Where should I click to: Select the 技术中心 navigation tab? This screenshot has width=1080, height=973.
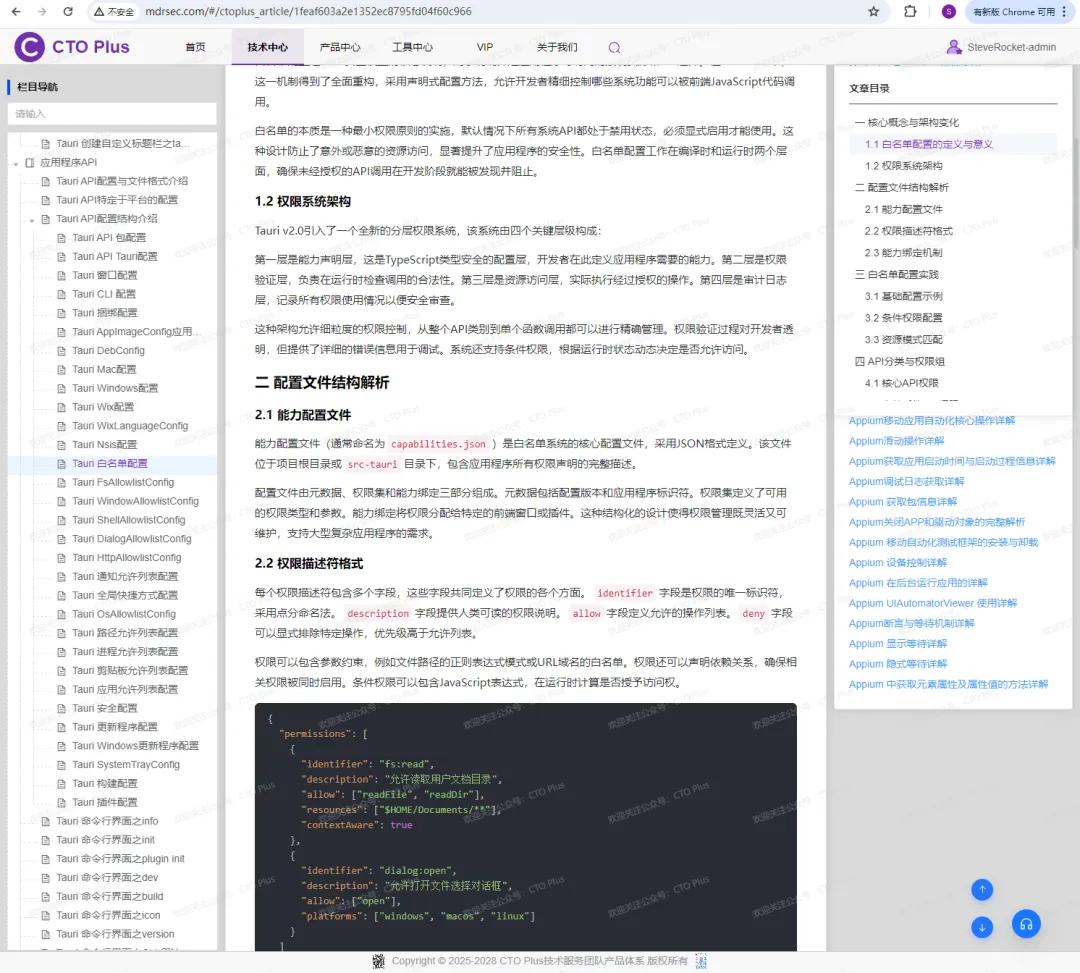pyautogui.click(x=268, y=47)
